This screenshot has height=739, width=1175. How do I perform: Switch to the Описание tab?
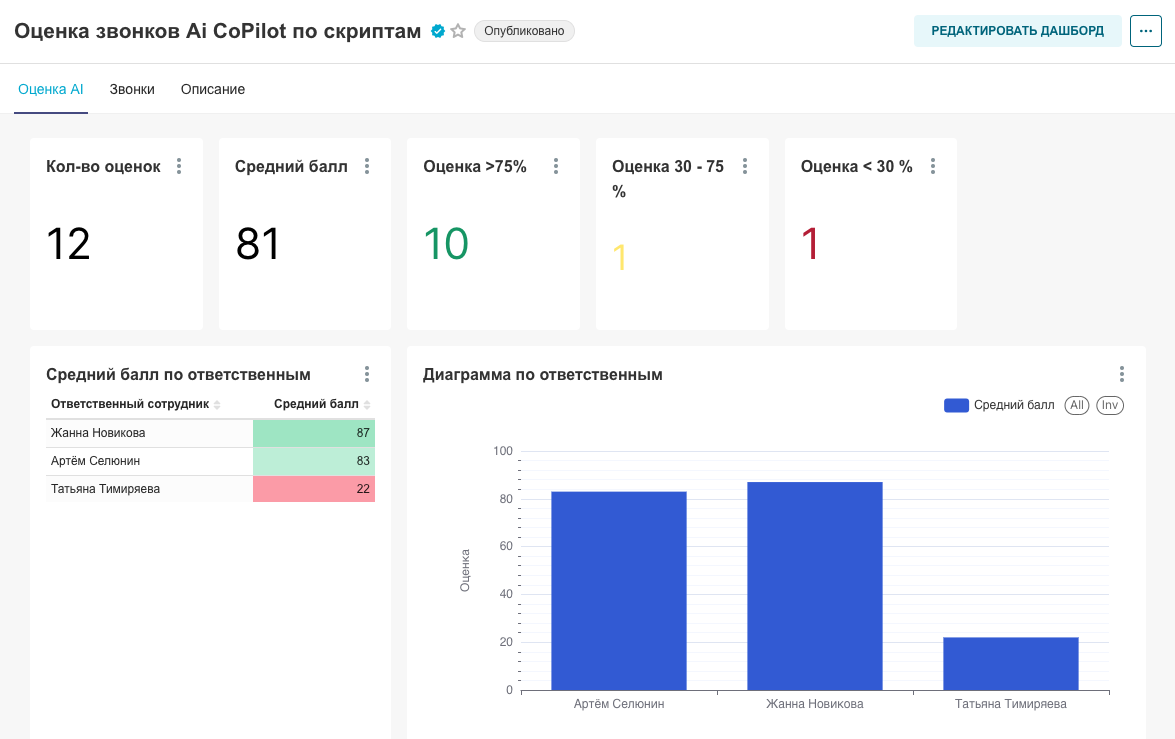[x=213, y=89]
